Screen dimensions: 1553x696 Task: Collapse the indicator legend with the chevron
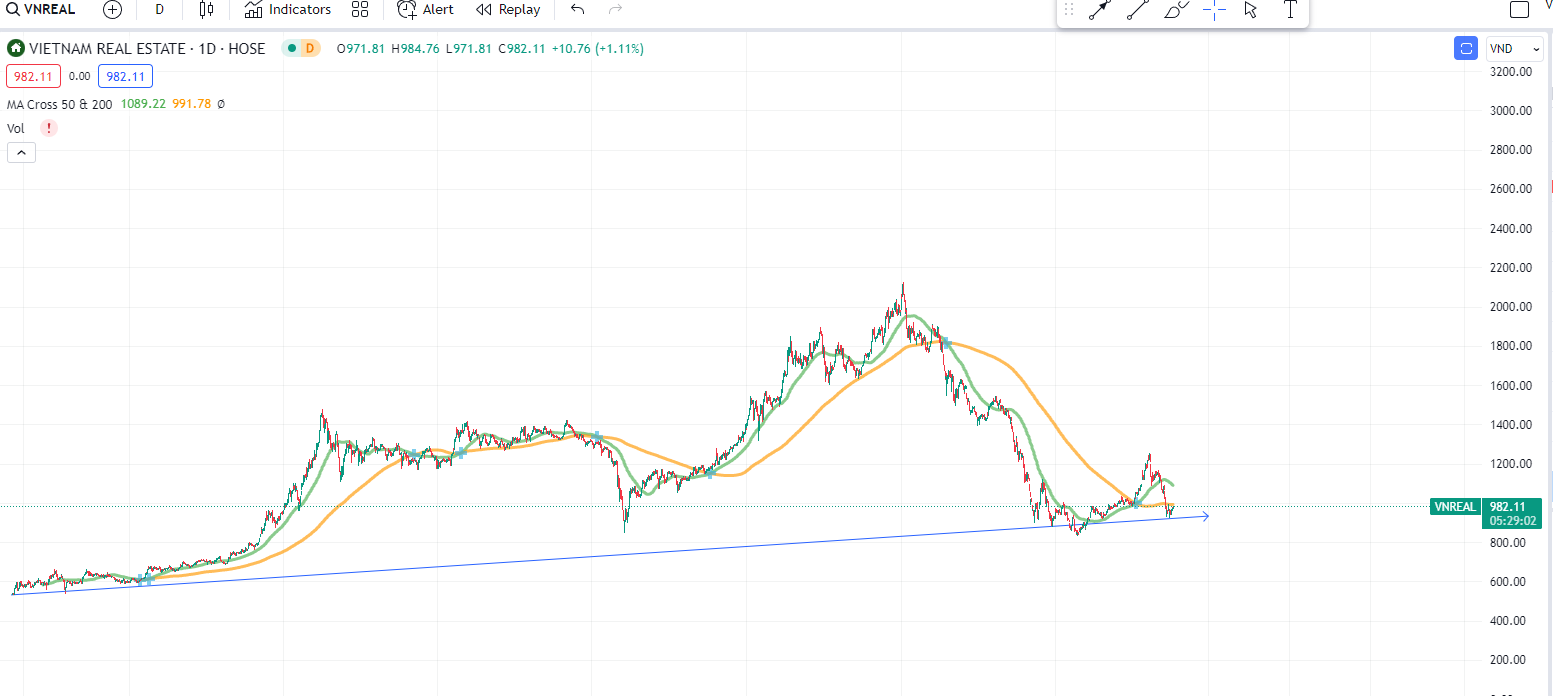tap(21, 152)
